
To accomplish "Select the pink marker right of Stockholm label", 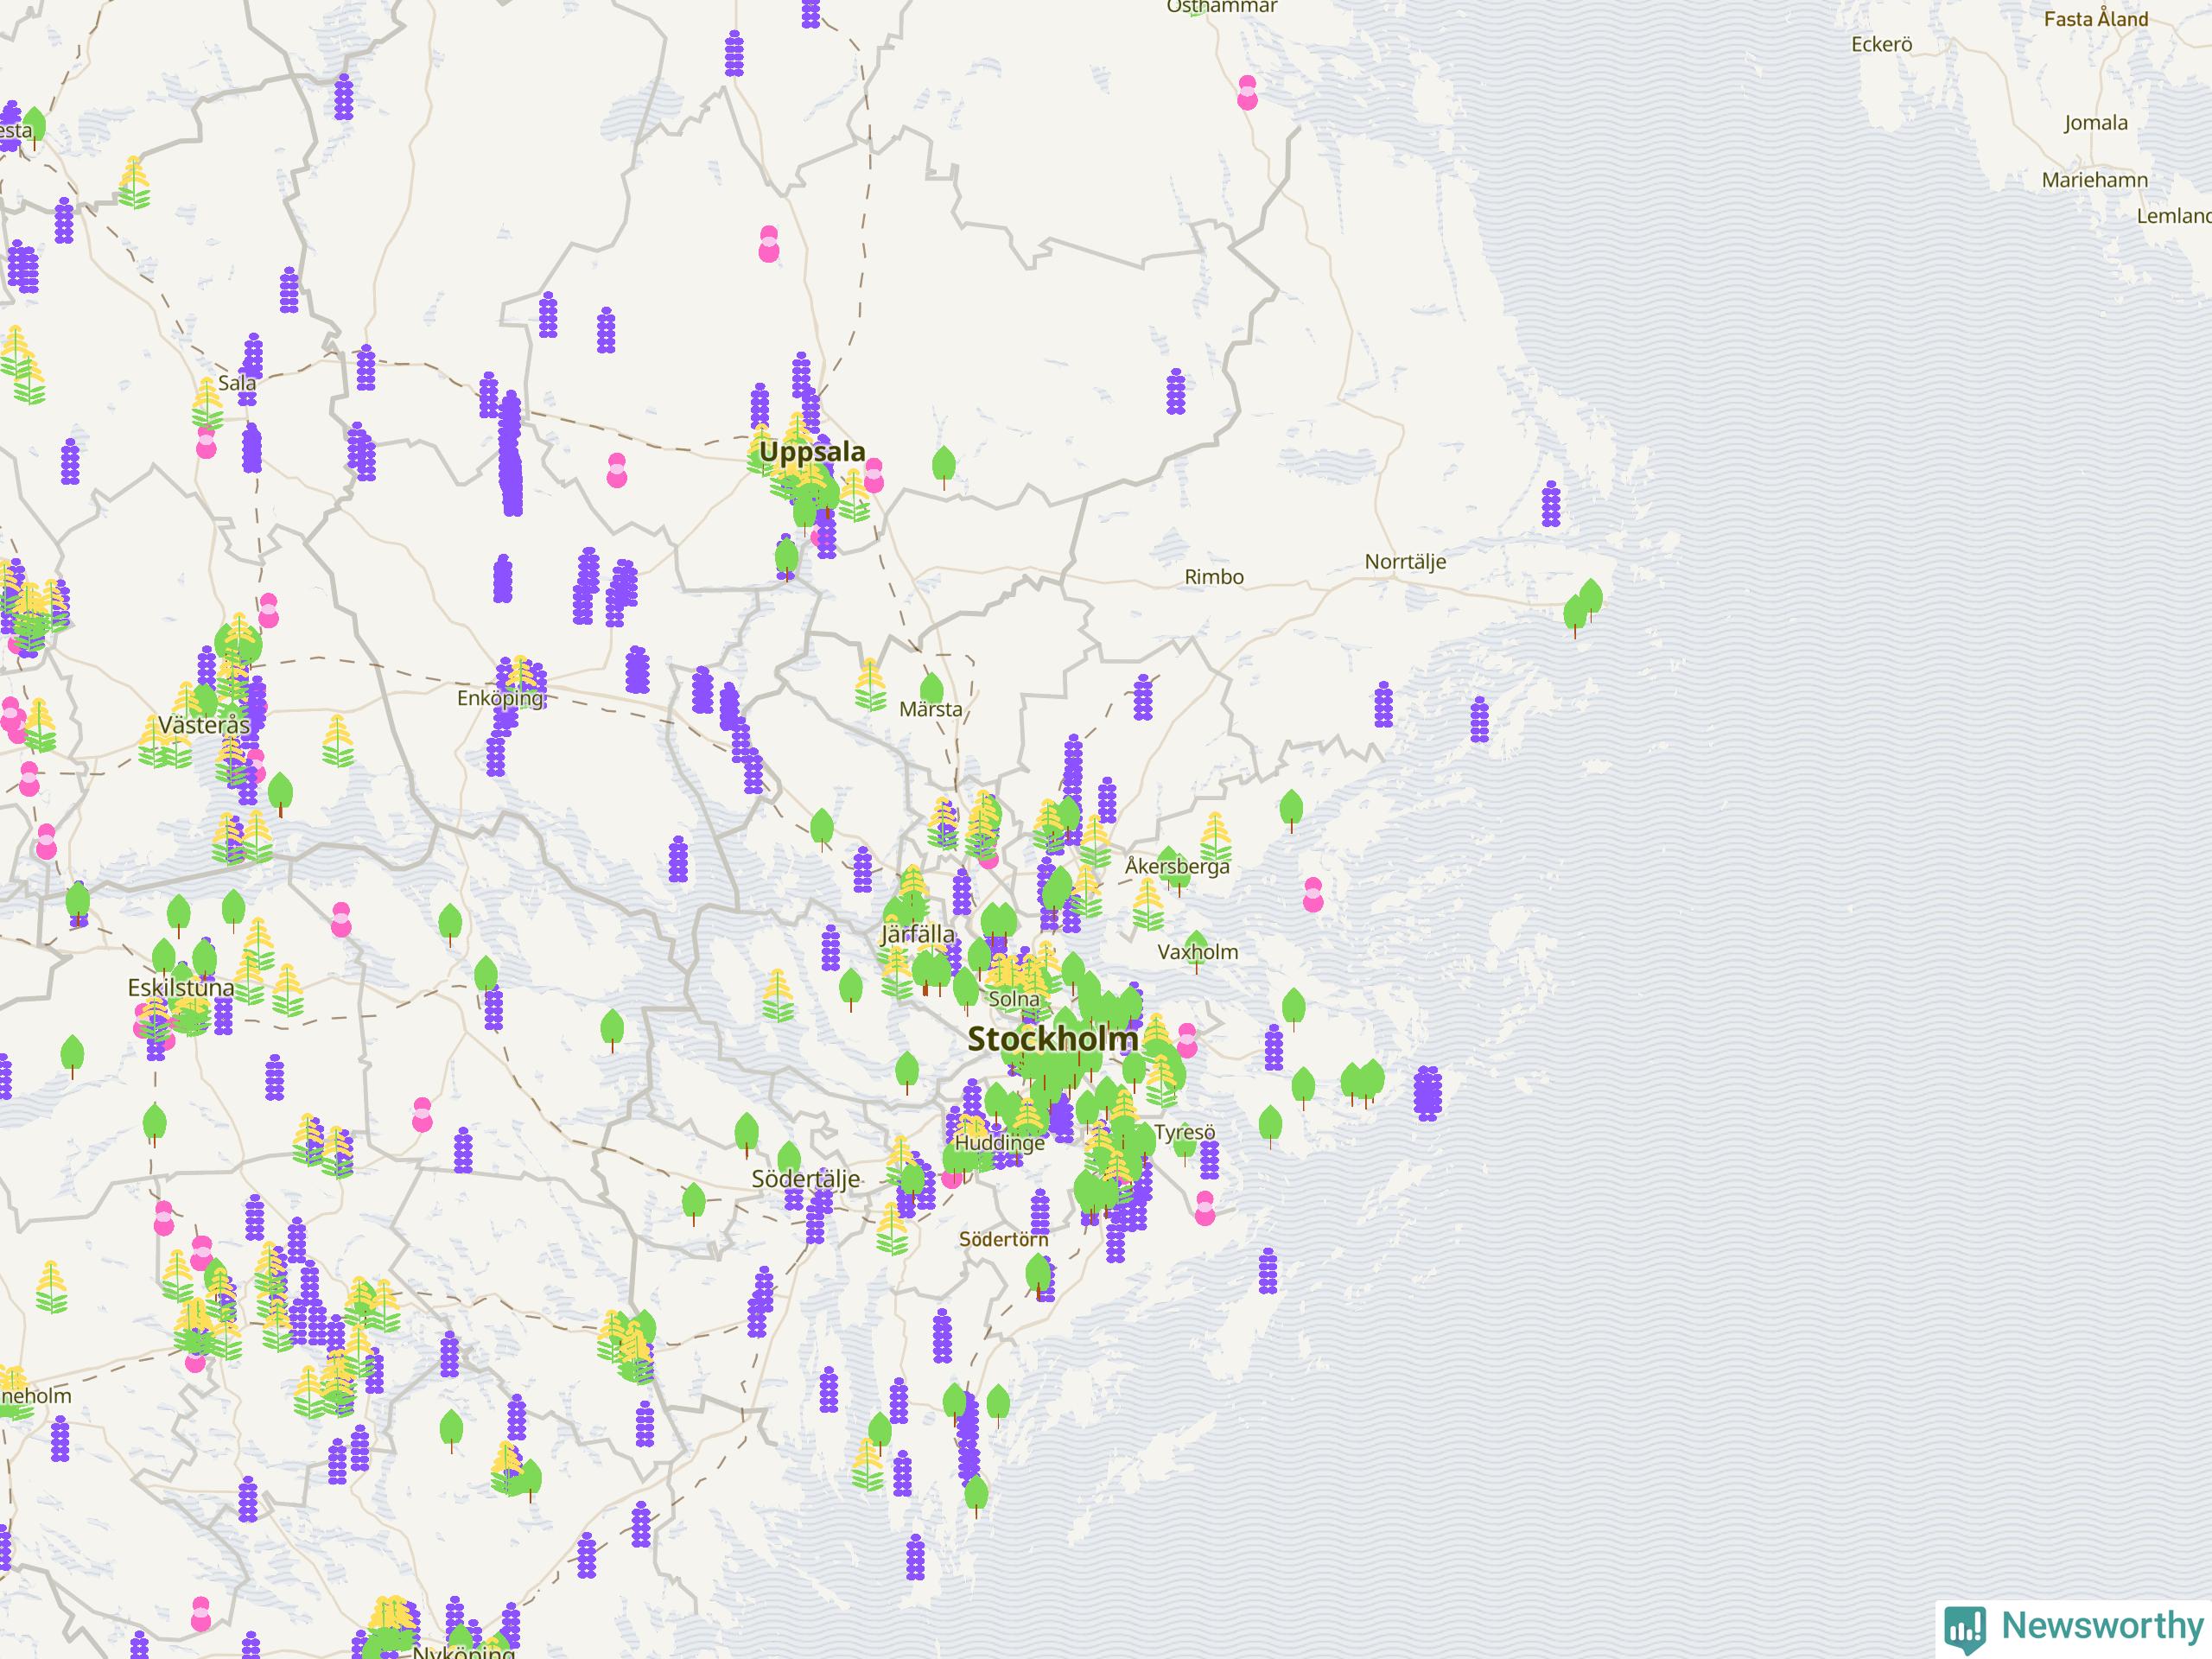I will click(1187, 1040).
